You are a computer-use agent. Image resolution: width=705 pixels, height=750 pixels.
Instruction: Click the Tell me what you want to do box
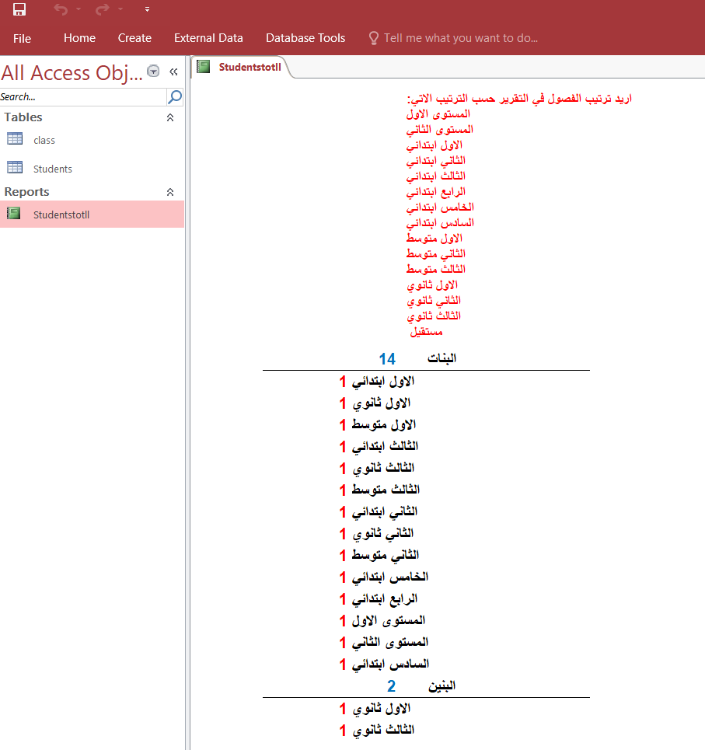(x=461, y=38)
